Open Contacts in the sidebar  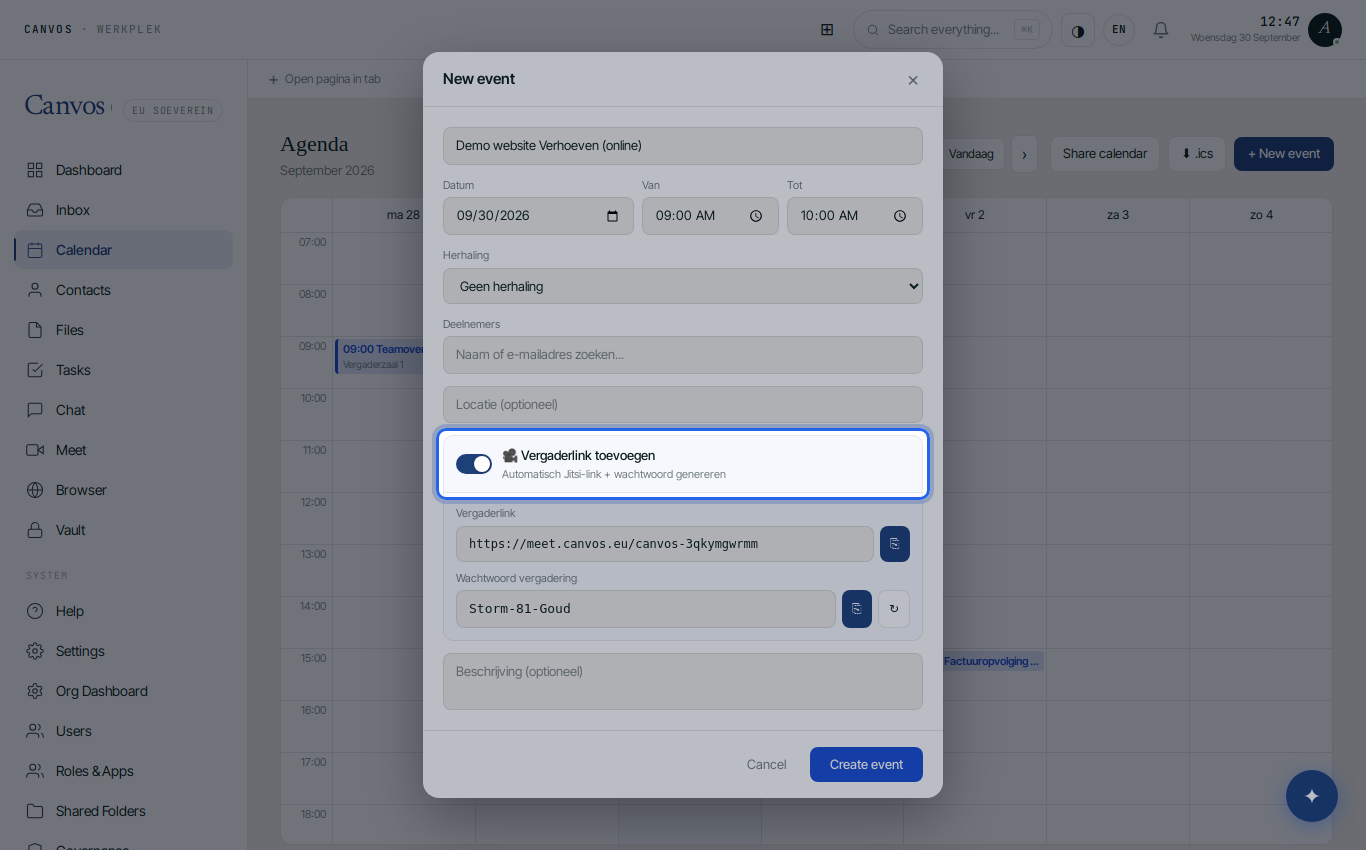tap(123, 290)
